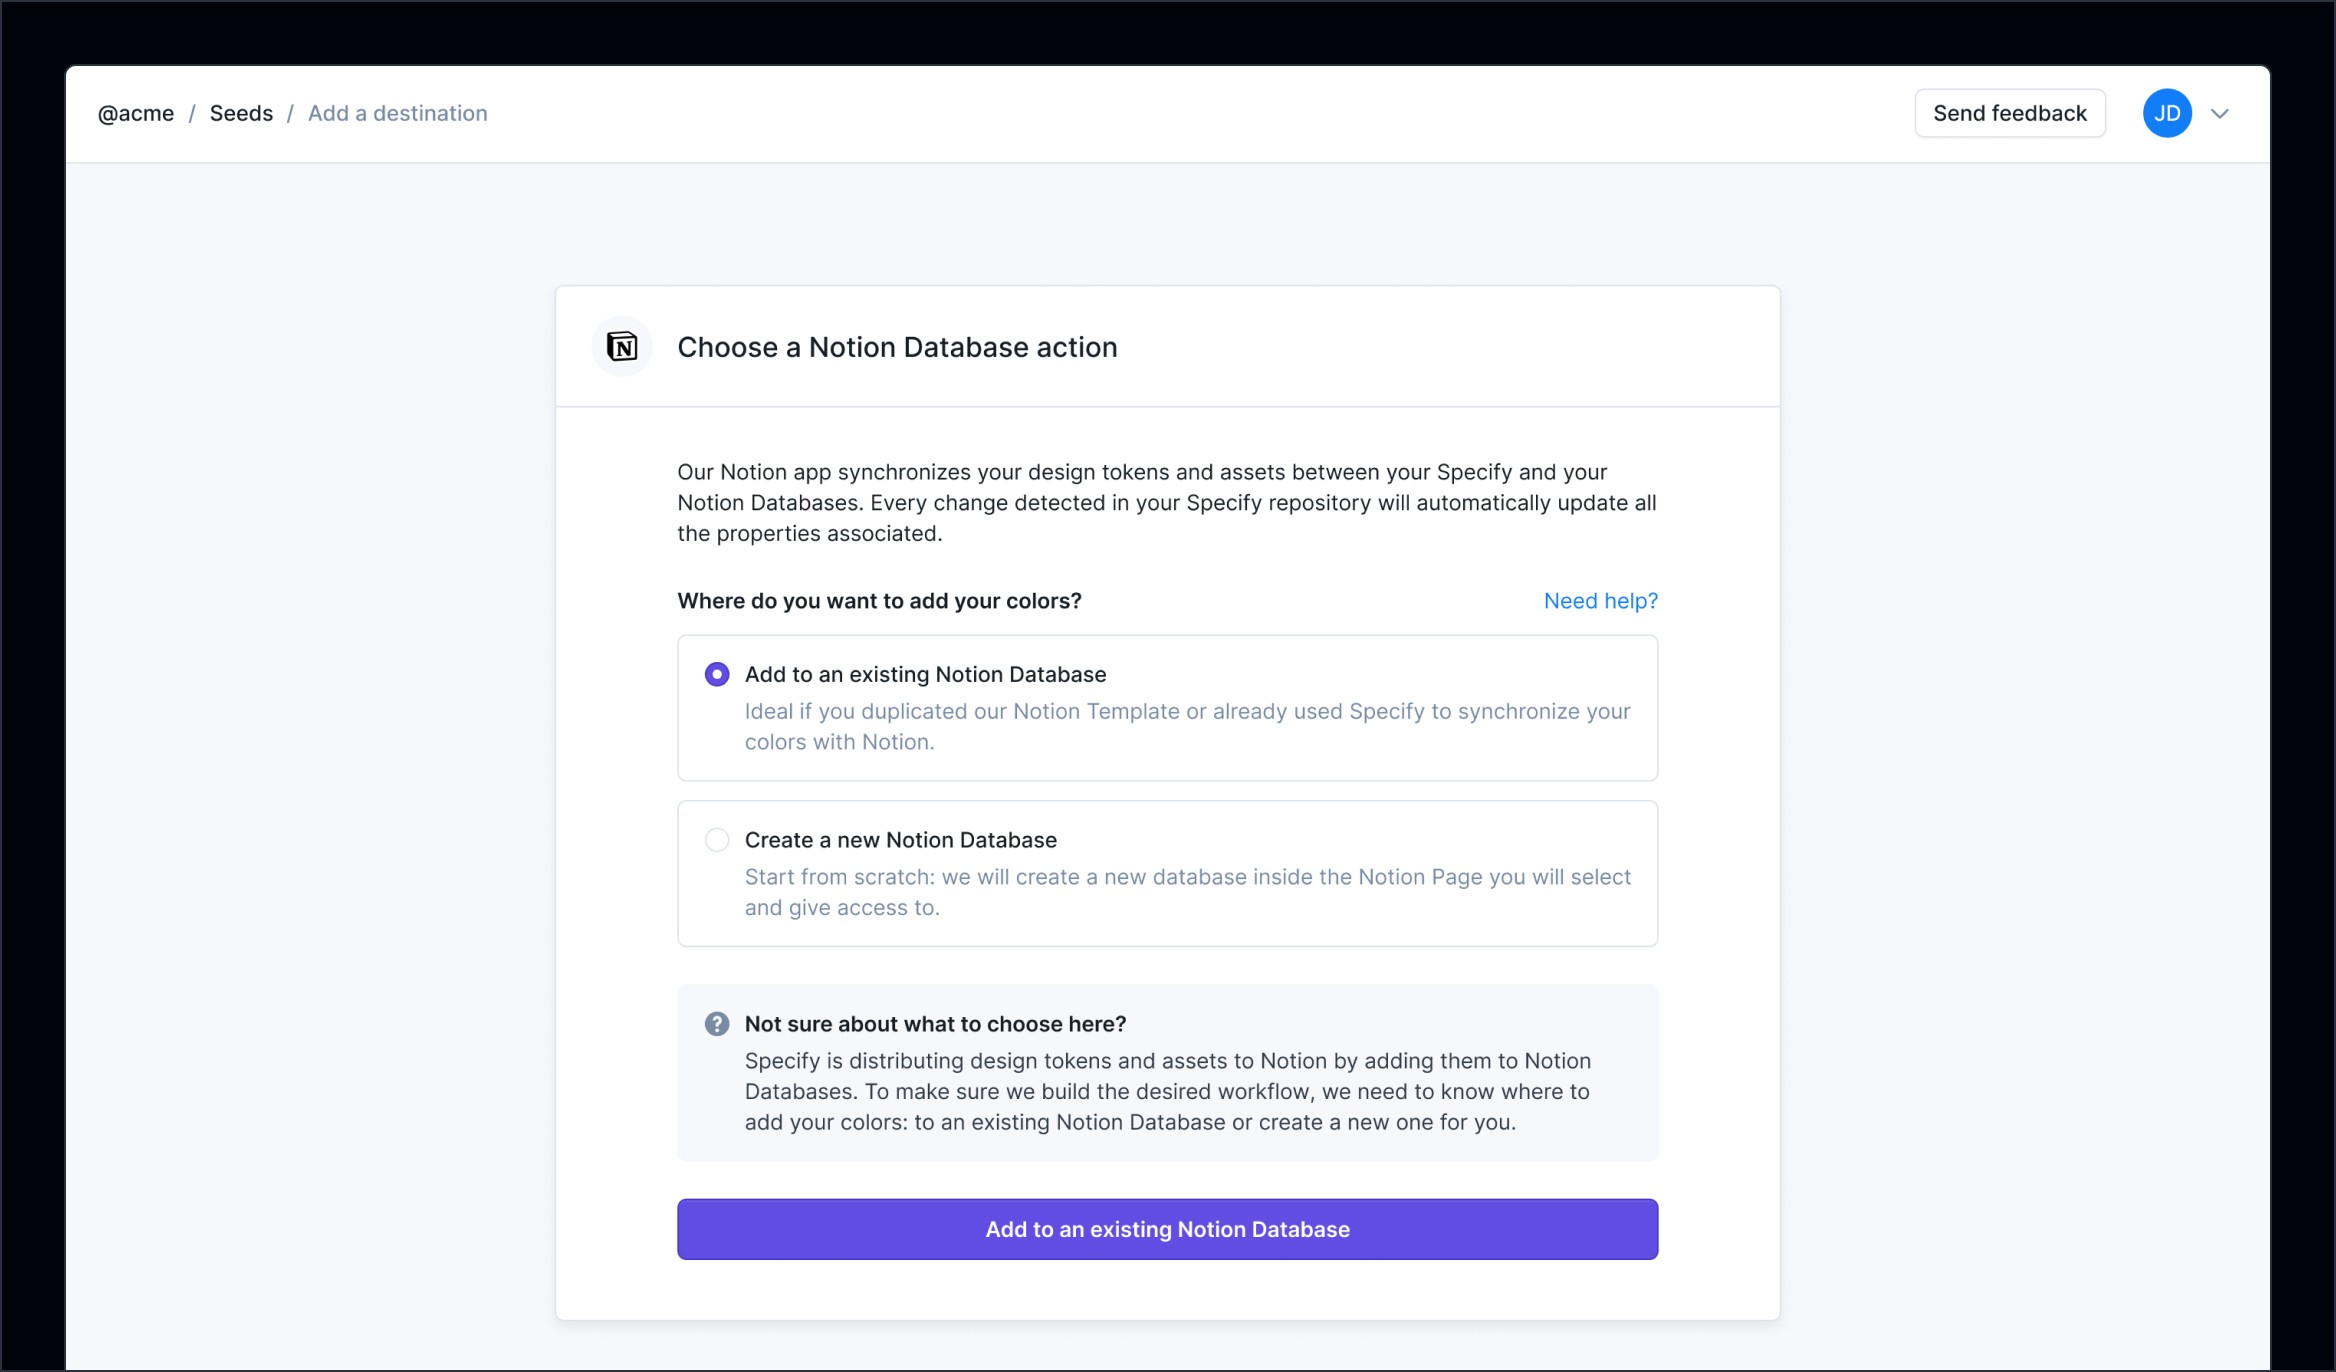2336x1372 pixels.
Task: Expand the account menu chevron
Action: point(2220,114)
